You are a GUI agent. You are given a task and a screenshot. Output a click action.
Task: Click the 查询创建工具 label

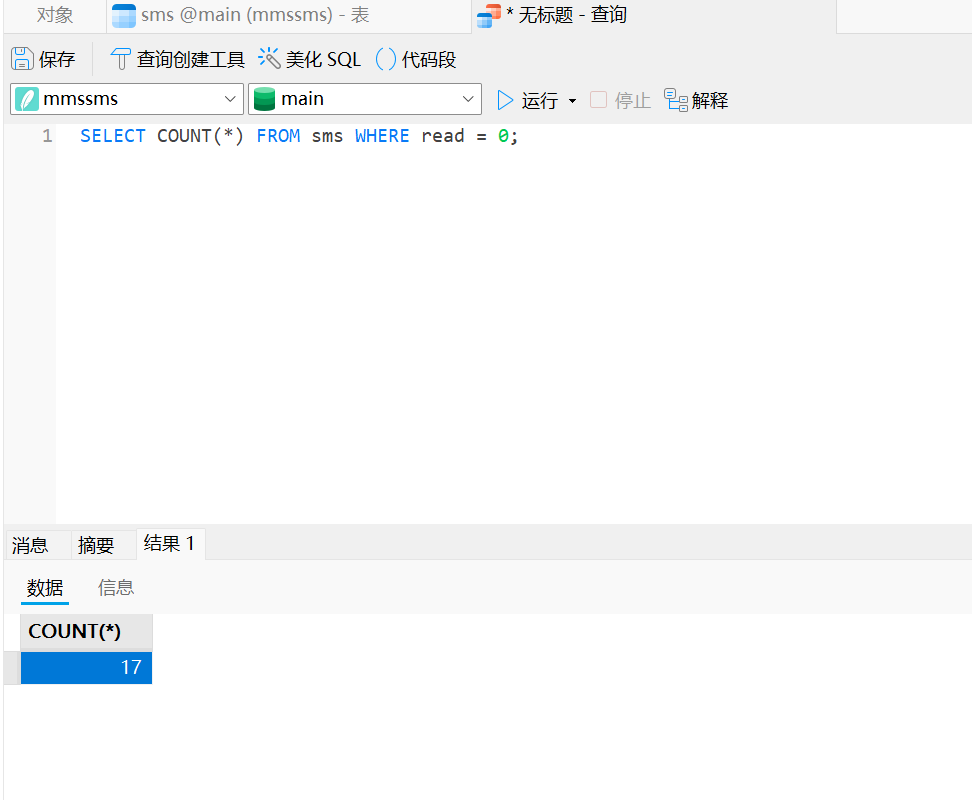coord(191,59)
